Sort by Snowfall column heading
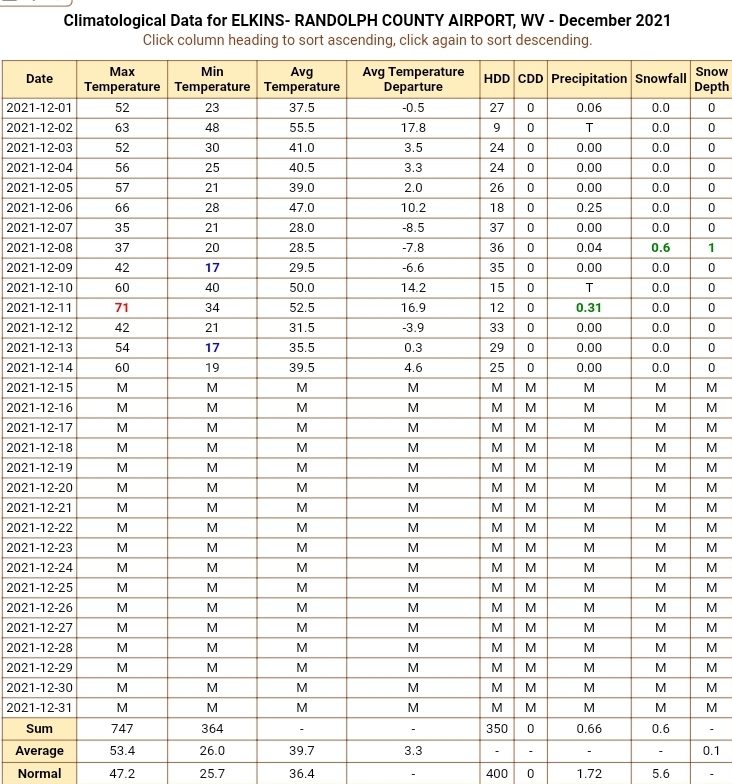 (660, 79)
